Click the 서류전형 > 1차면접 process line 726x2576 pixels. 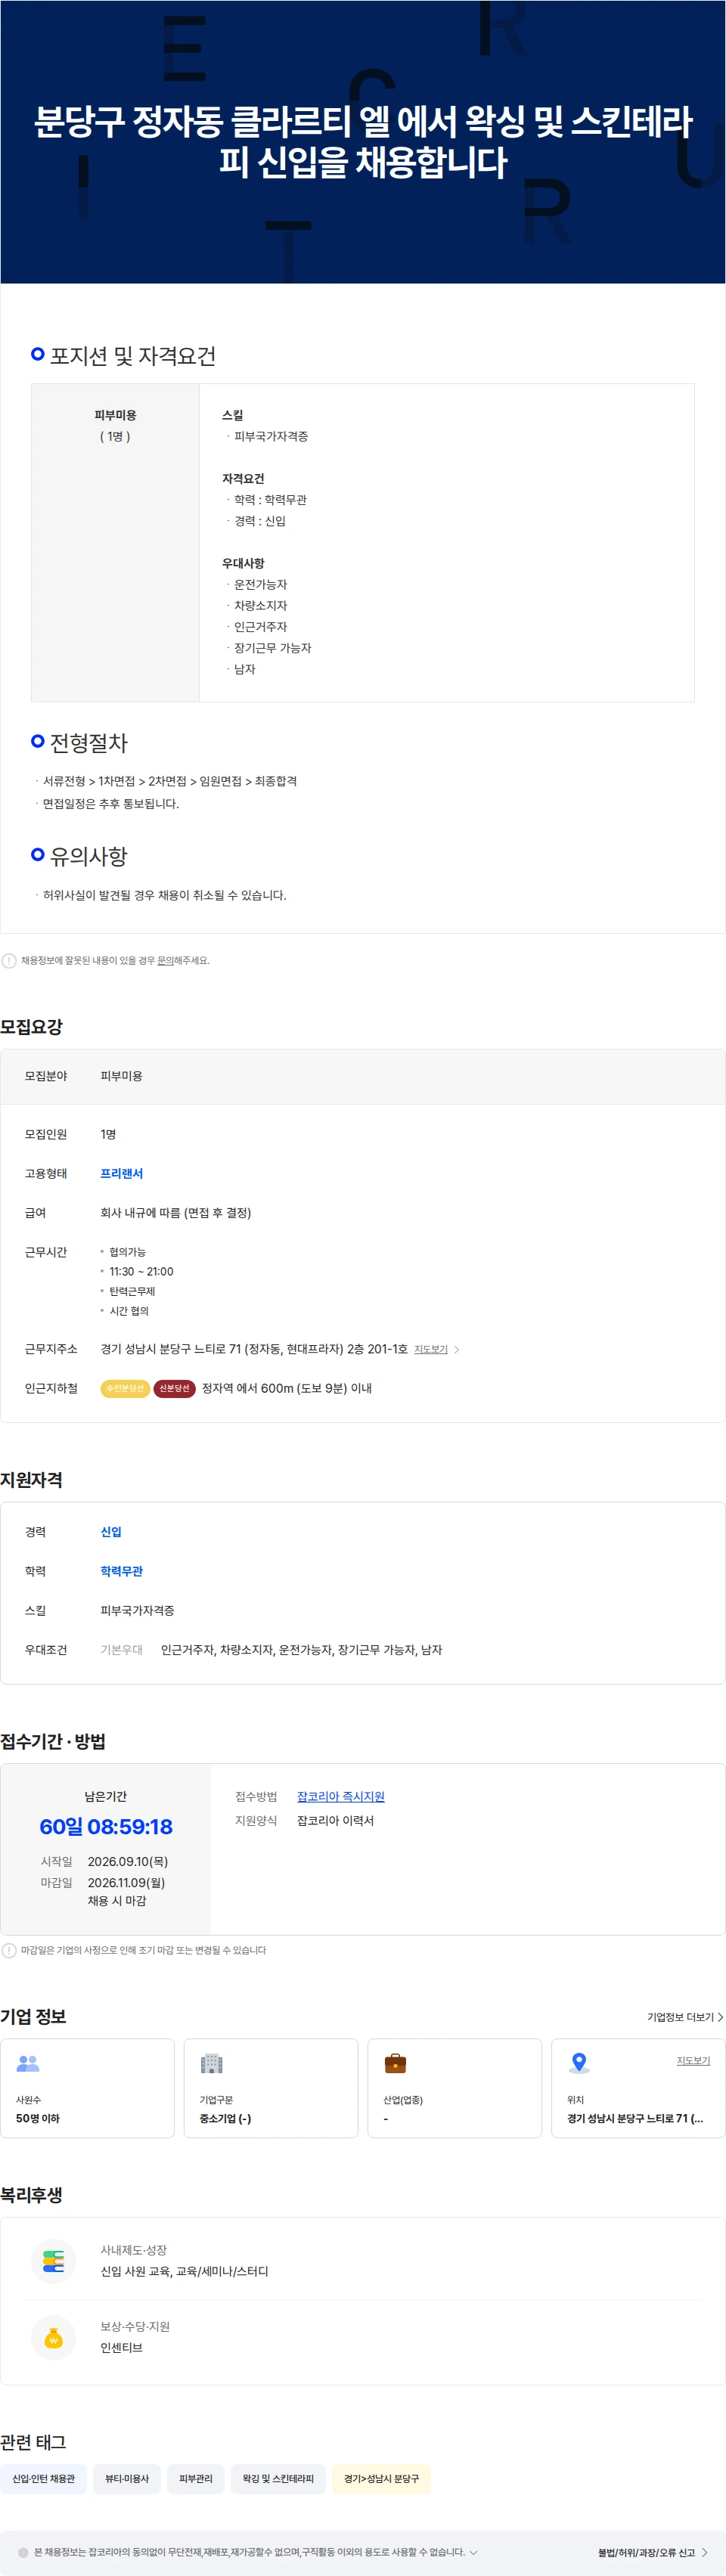click(170, 781)
